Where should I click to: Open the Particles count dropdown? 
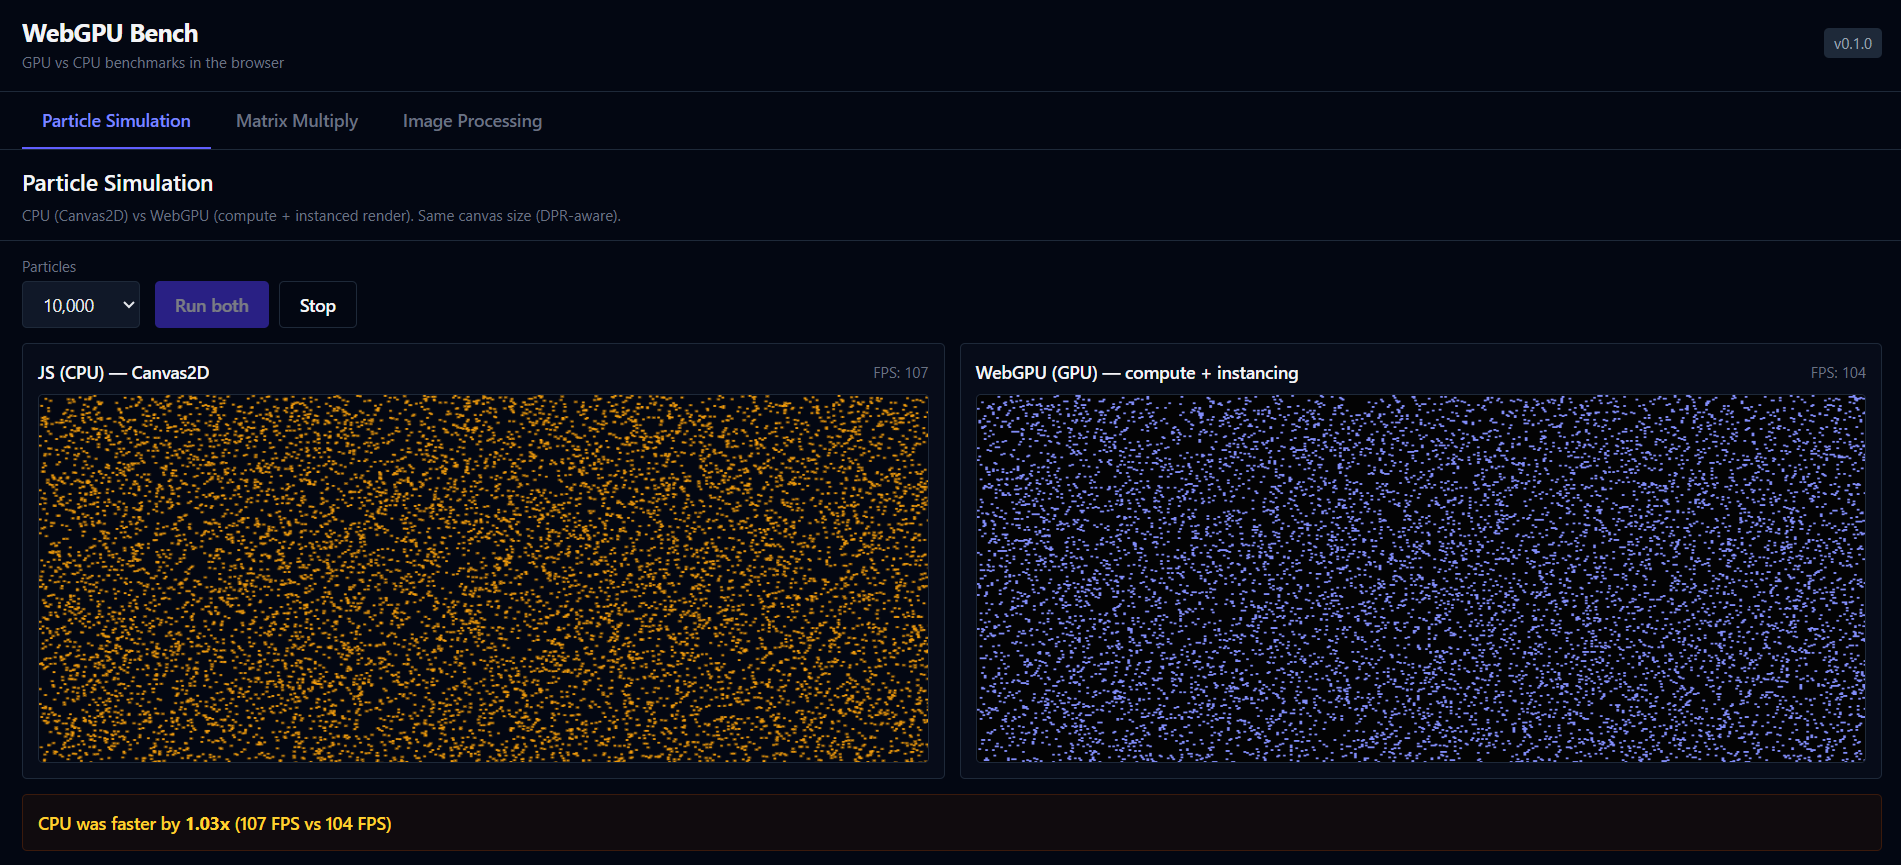click(81, 305)
